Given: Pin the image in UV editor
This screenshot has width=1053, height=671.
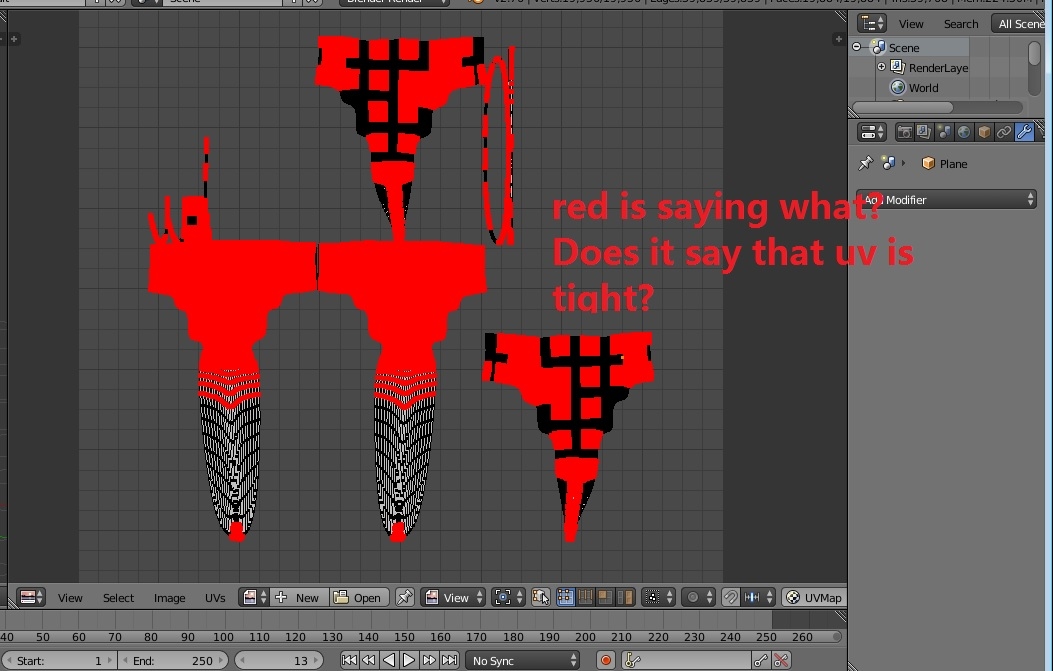Looking at the screenshot, I should (x=404, y=597).
